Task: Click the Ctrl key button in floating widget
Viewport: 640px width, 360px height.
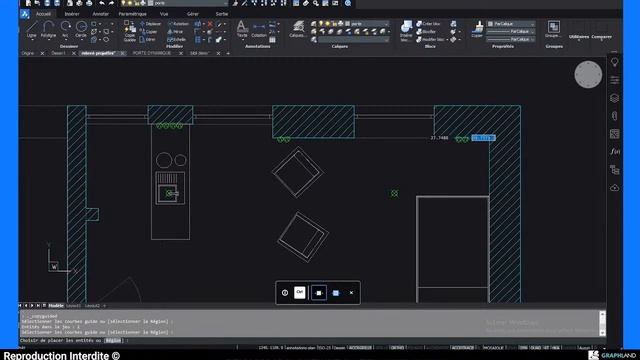Action: pyautogui.click(x=300, y=293)
